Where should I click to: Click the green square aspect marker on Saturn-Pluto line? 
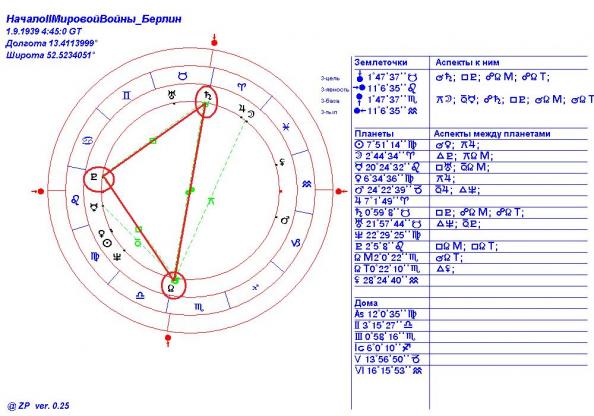click(153, 141)
